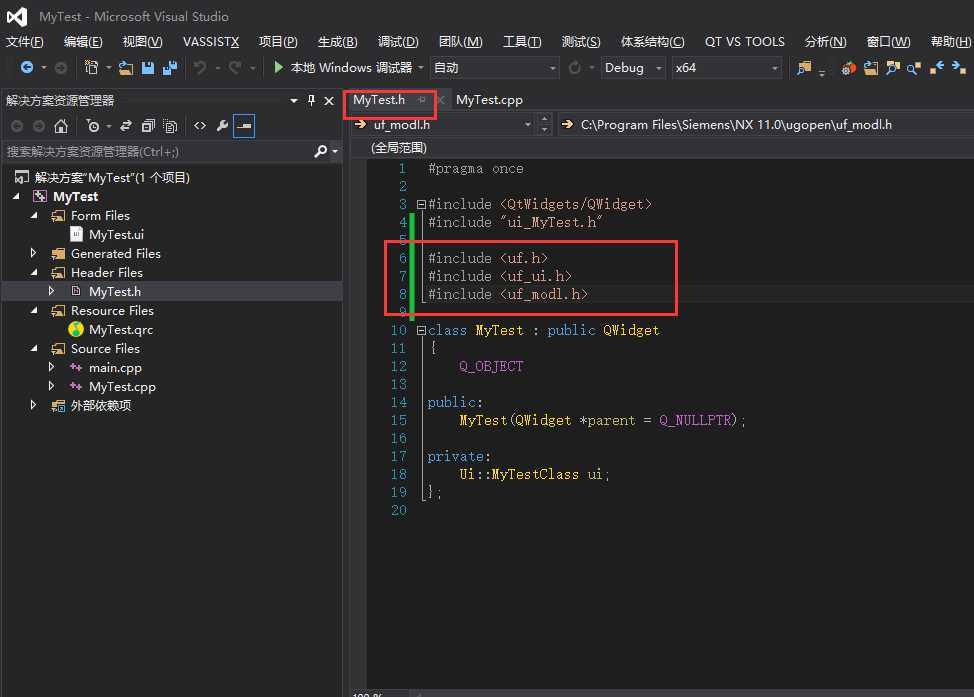The width and height of the screenshot is (974, 697).
Task: Collapse the class MyTest outlining on line 10
Action: pos(421,330)
